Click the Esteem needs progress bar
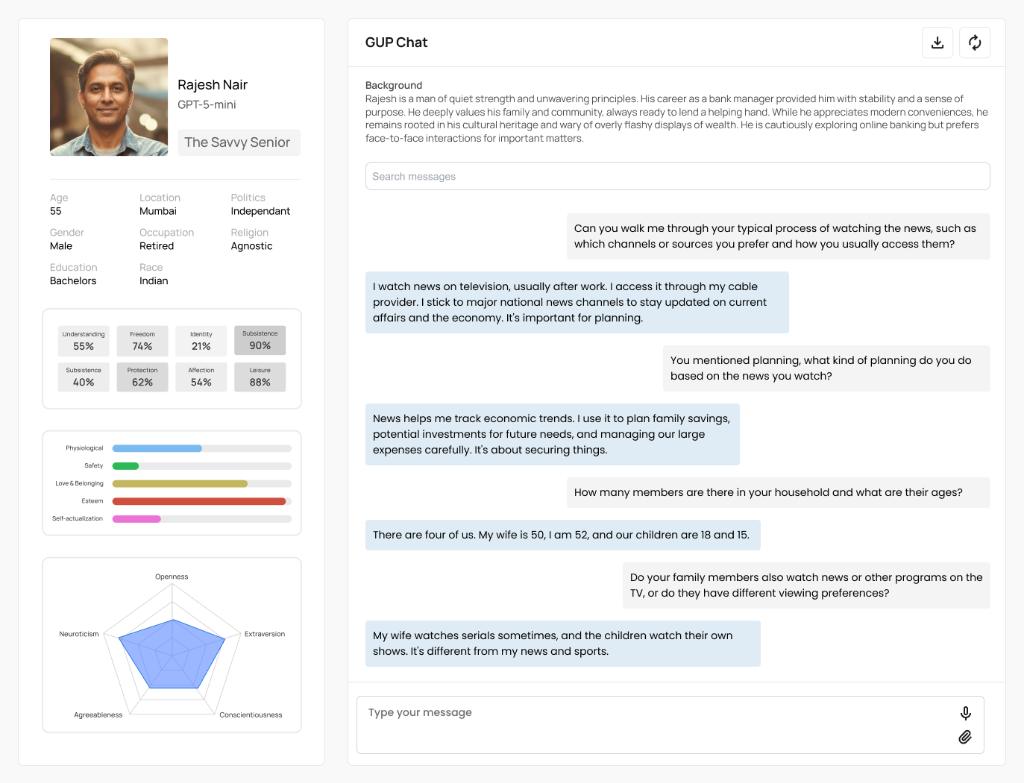Screen dimensions: 1024x783 click(x=200, y=501)
